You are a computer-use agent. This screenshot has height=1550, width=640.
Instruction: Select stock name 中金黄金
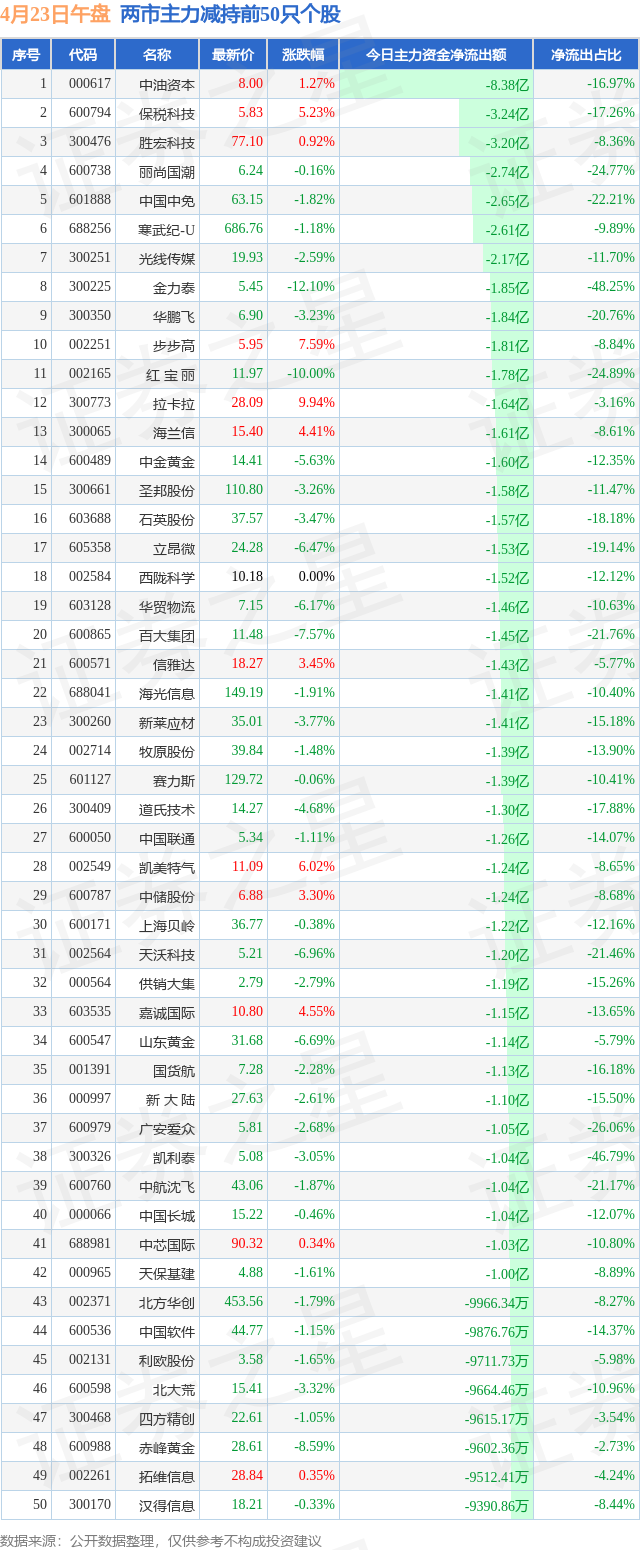pyautogui.click(x=167, y=461)
